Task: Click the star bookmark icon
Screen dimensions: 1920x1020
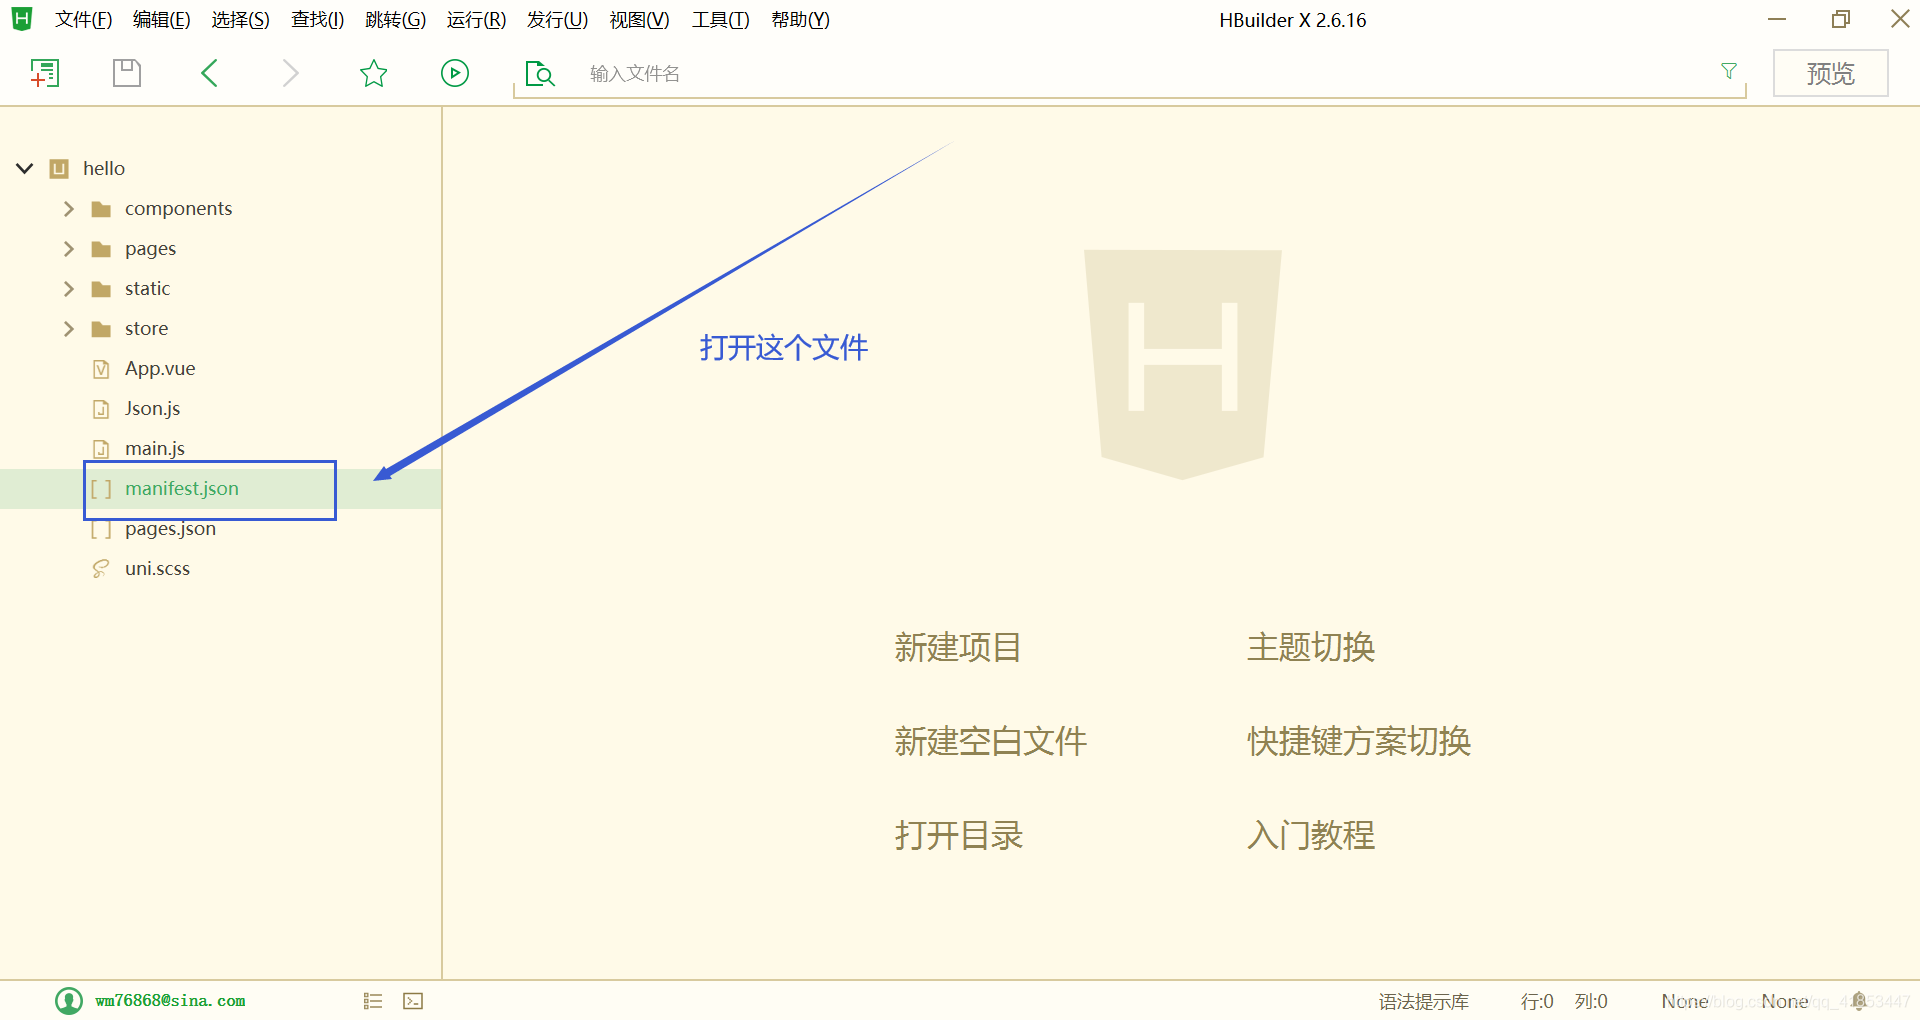Action: tap(373, 73)
